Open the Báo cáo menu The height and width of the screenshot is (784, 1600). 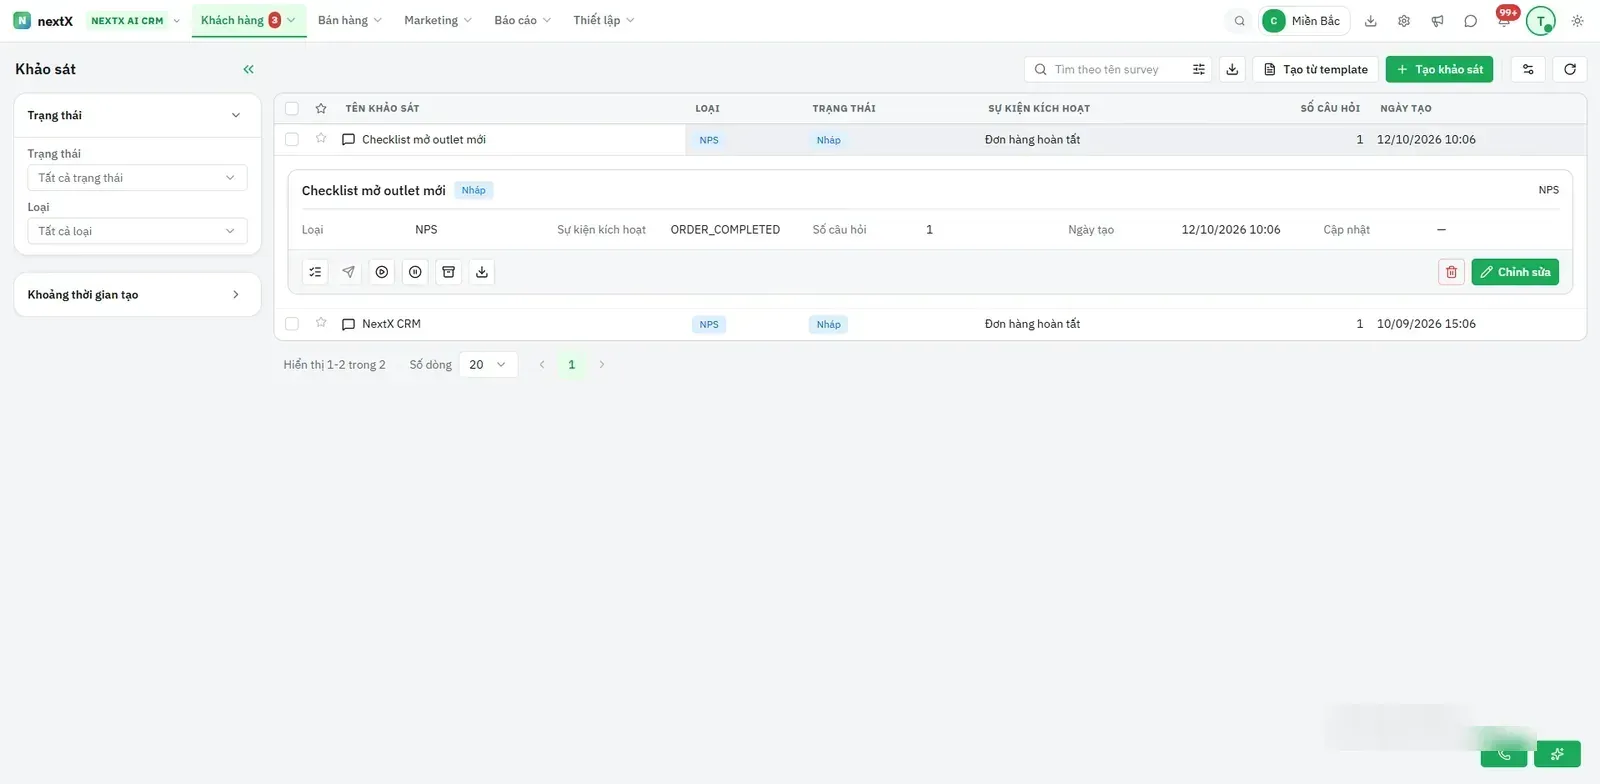click(522, 21)
